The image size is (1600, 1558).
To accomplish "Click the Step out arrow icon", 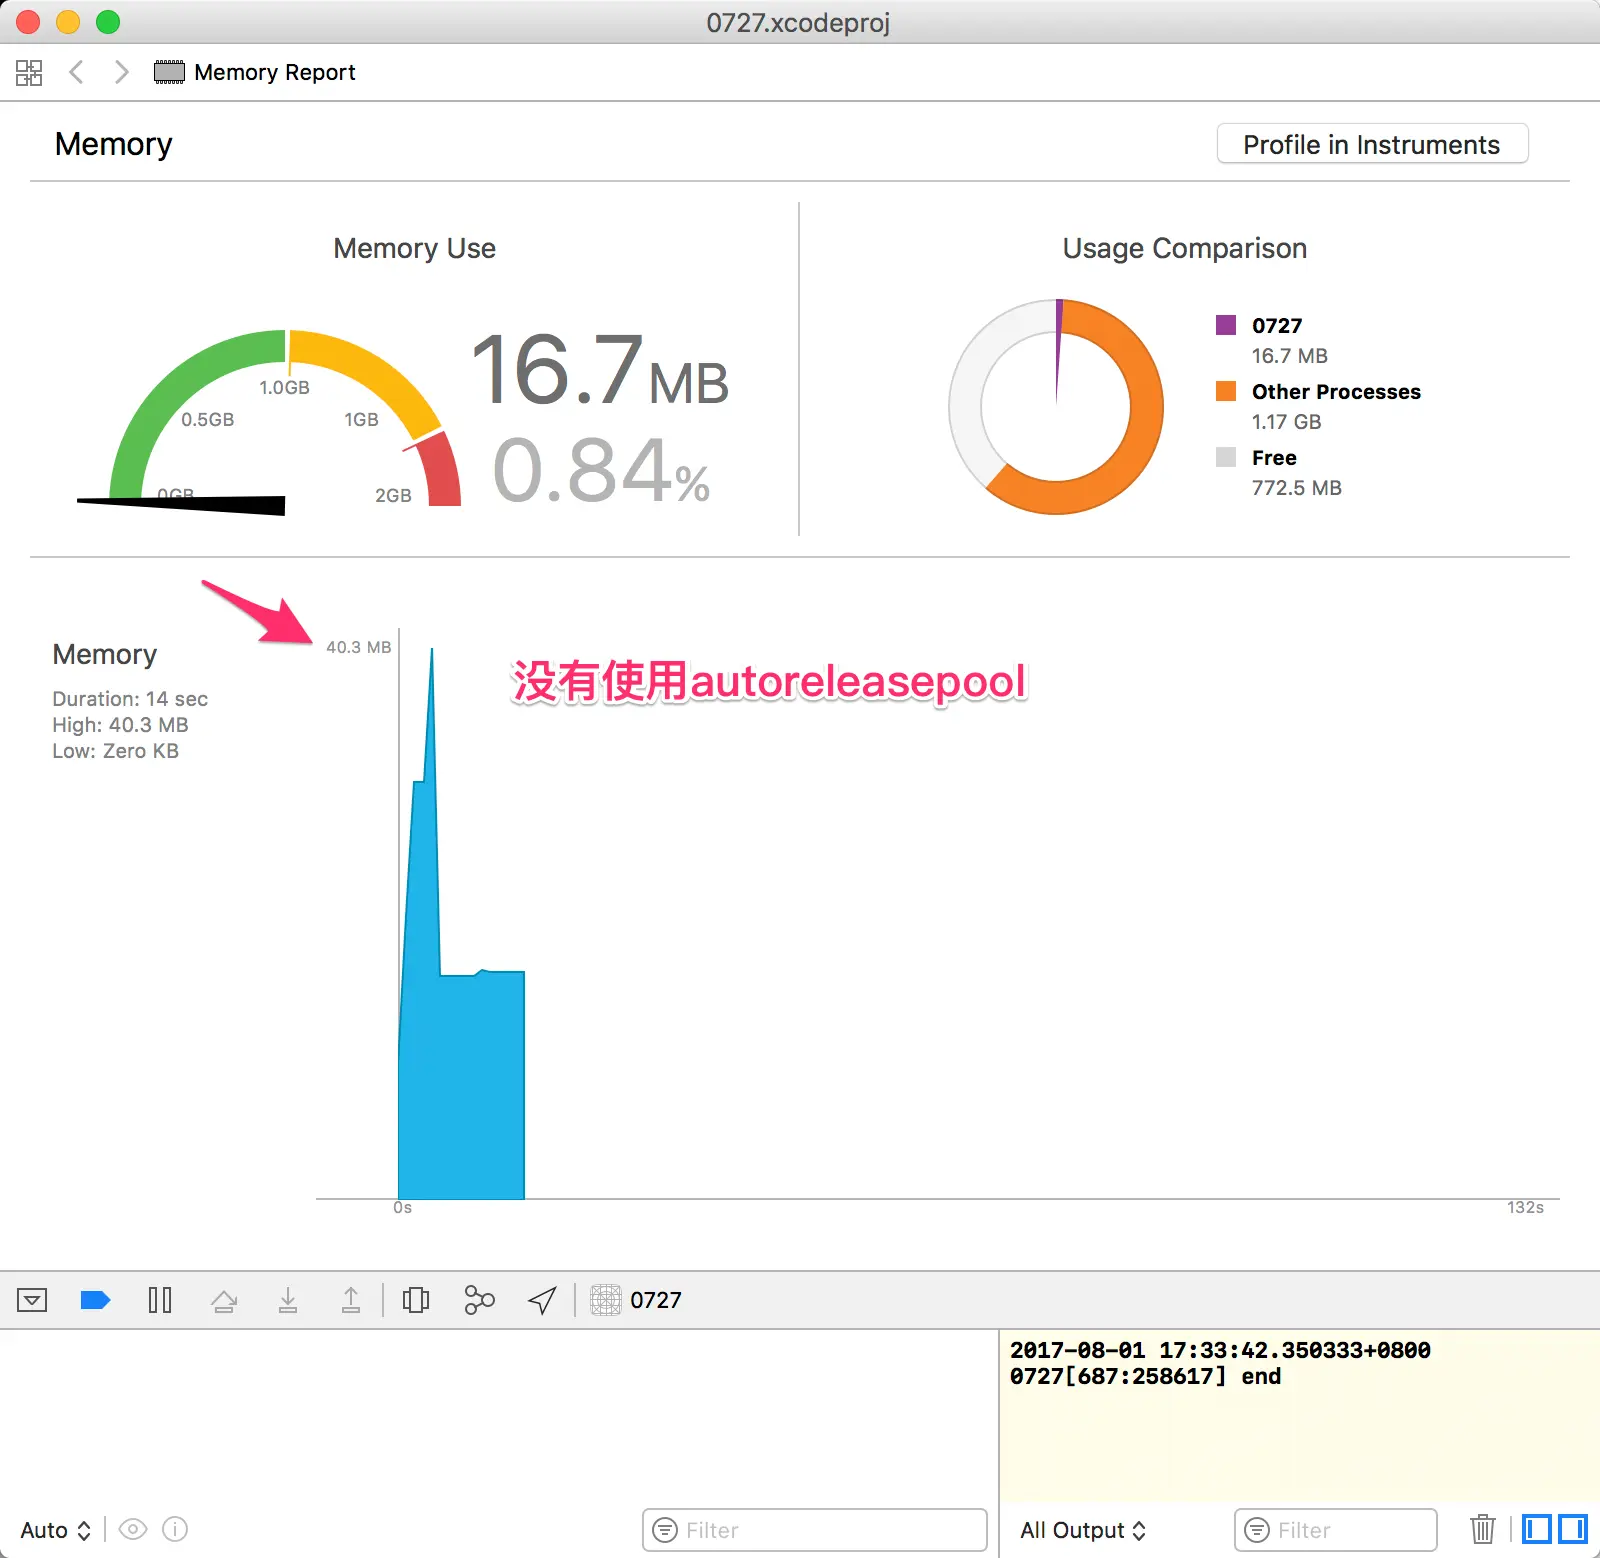I will pyautogui.click(x=351, y=1300).
